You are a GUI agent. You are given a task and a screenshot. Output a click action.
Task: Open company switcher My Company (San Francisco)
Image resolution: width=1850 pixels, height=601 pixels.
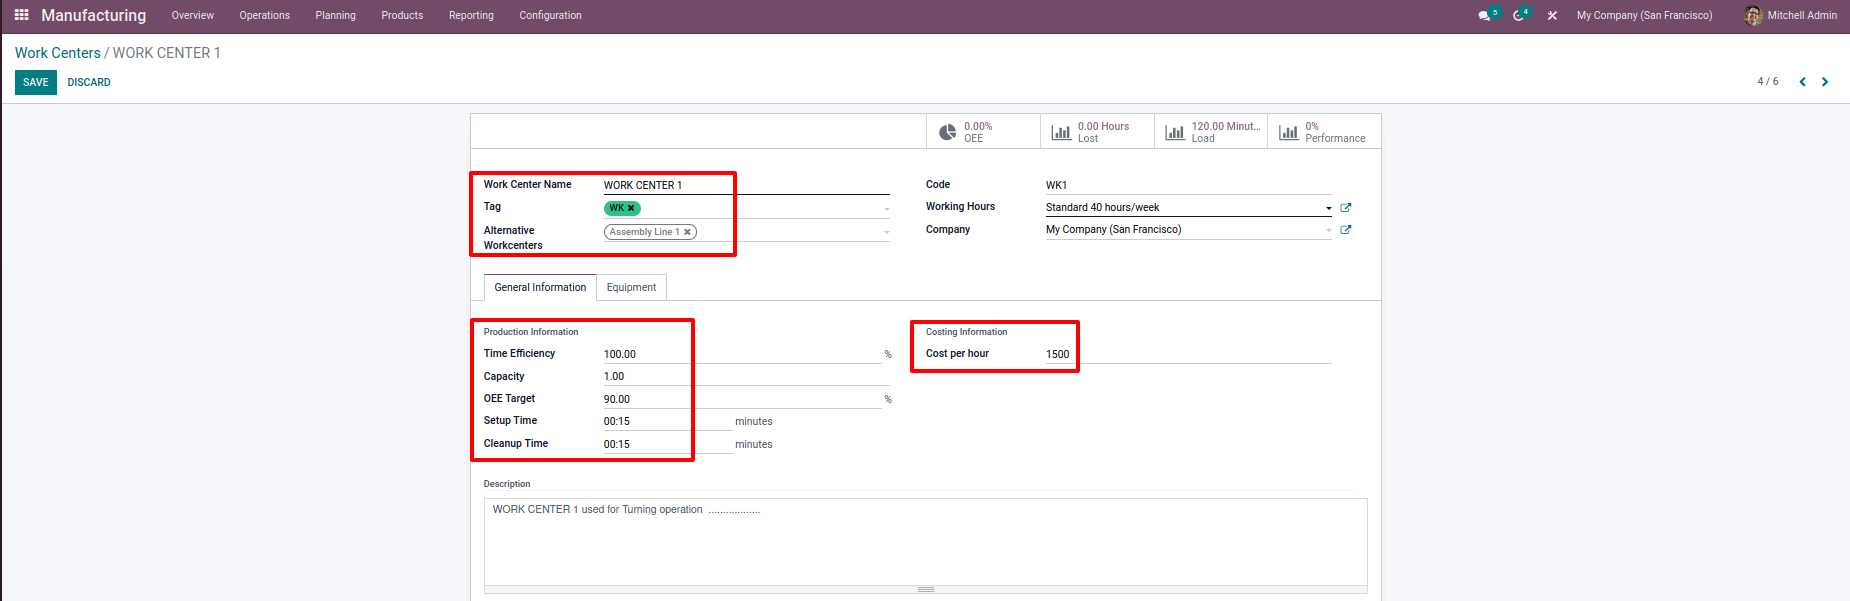[x=1644, y=16]
